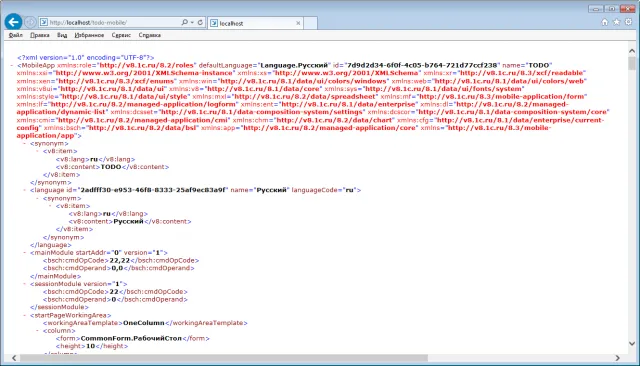Open the Вид menu
This screenshot has height=366, width=640.
(62, 35)
